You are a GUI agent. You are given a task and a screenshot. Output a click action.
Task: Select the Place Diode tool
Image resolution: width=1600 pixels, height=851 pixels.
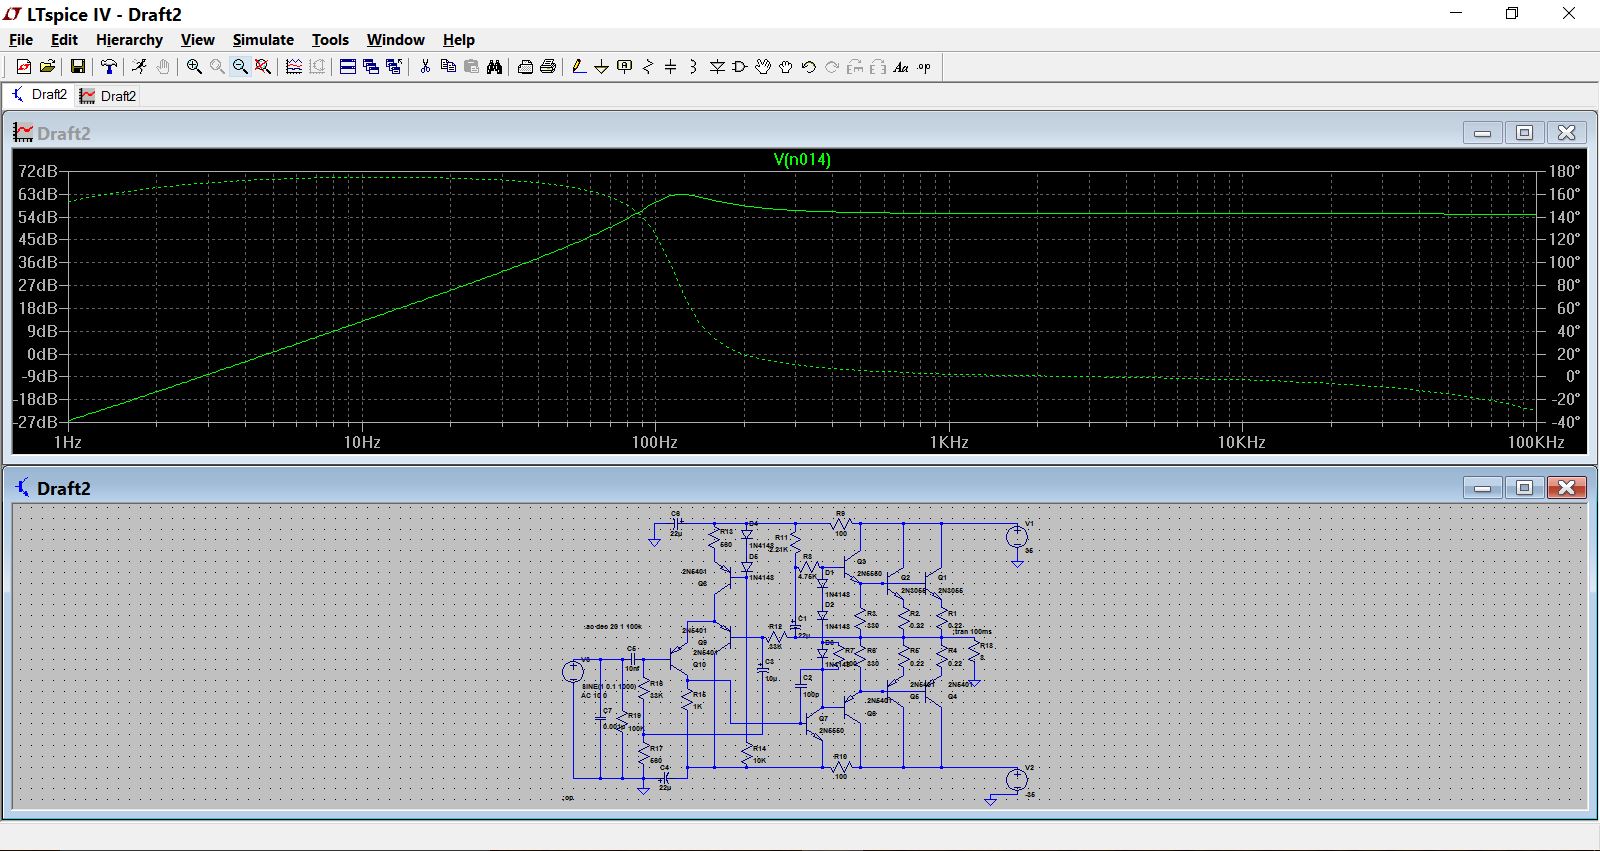tap(717, 67)
